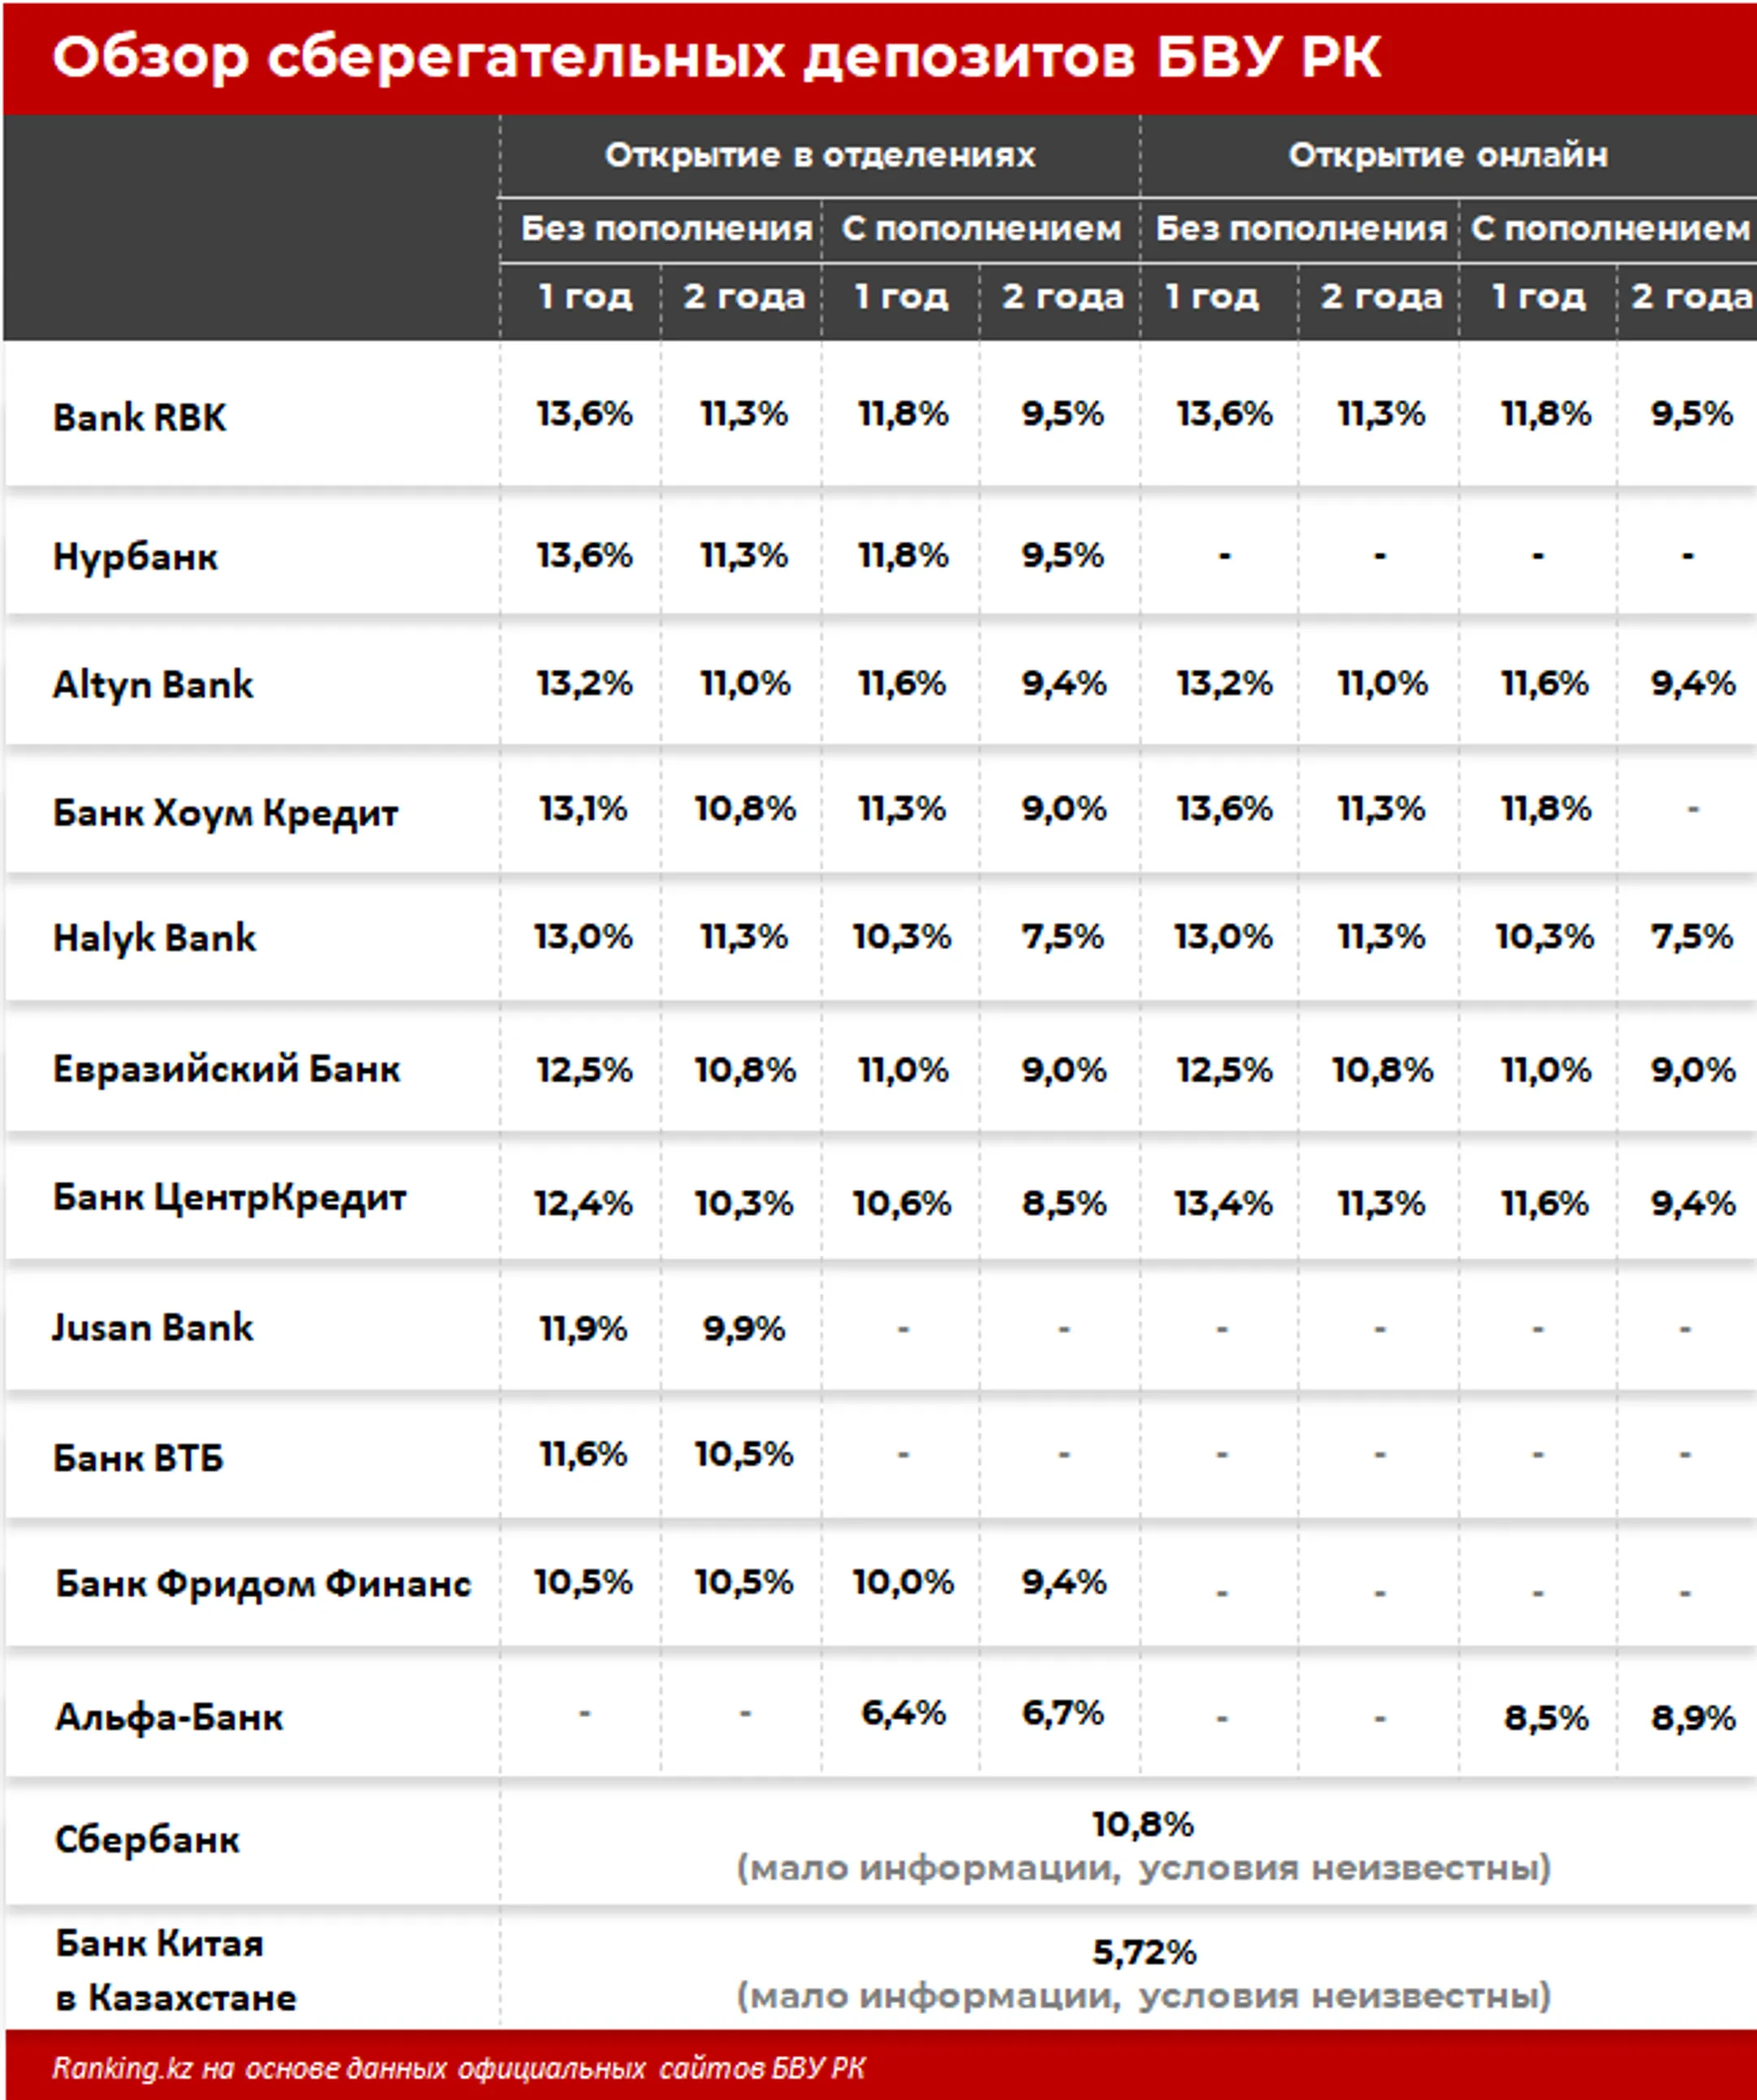The height and width of the screenshot is (2100, 1757).
Task: Select Halyk Bank 13,0% branch rate
Action: [583, 937]
